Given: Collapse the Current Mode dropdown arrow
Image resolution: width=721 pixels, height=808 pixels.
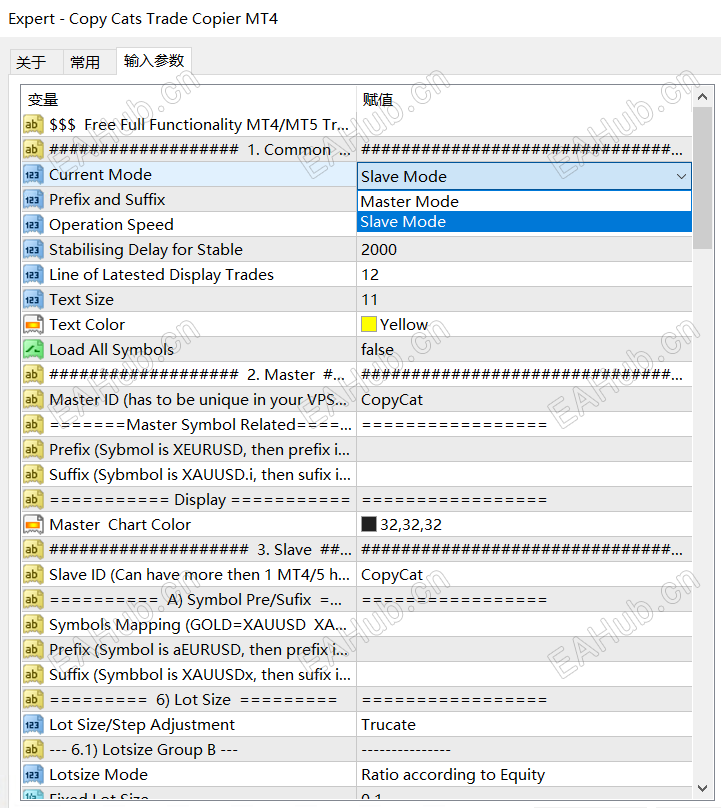Looking at the screenshot, I should 681,176.
